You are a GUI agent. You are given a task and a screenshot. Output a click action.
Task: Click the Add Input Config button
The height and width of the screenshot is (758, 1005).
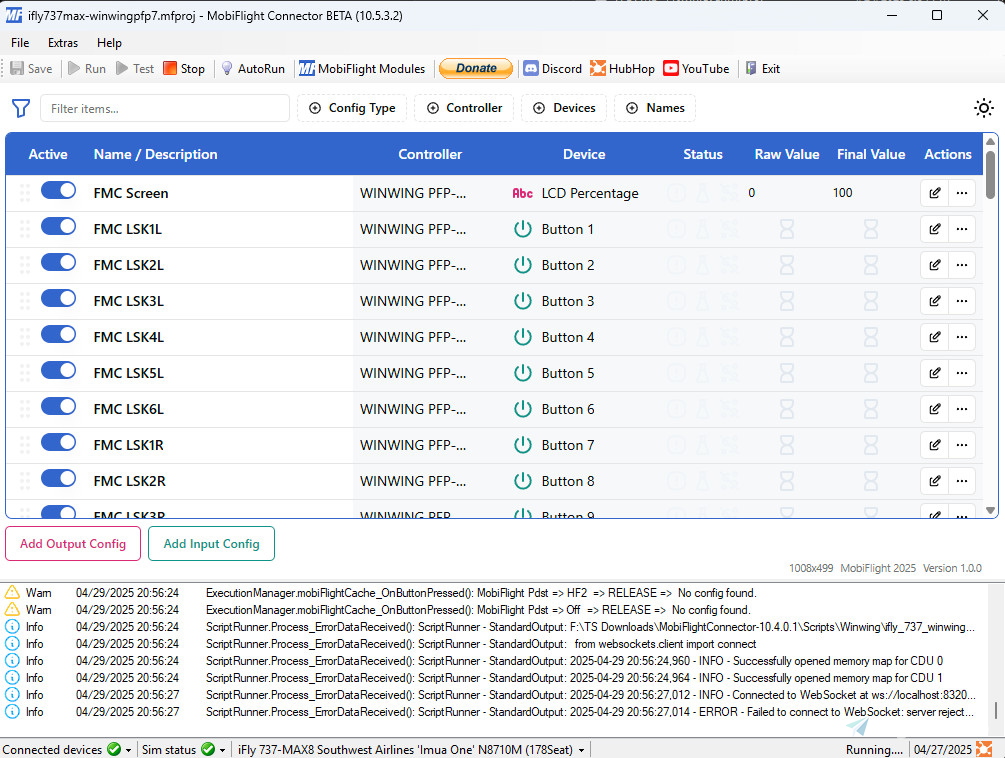(211, 544)
